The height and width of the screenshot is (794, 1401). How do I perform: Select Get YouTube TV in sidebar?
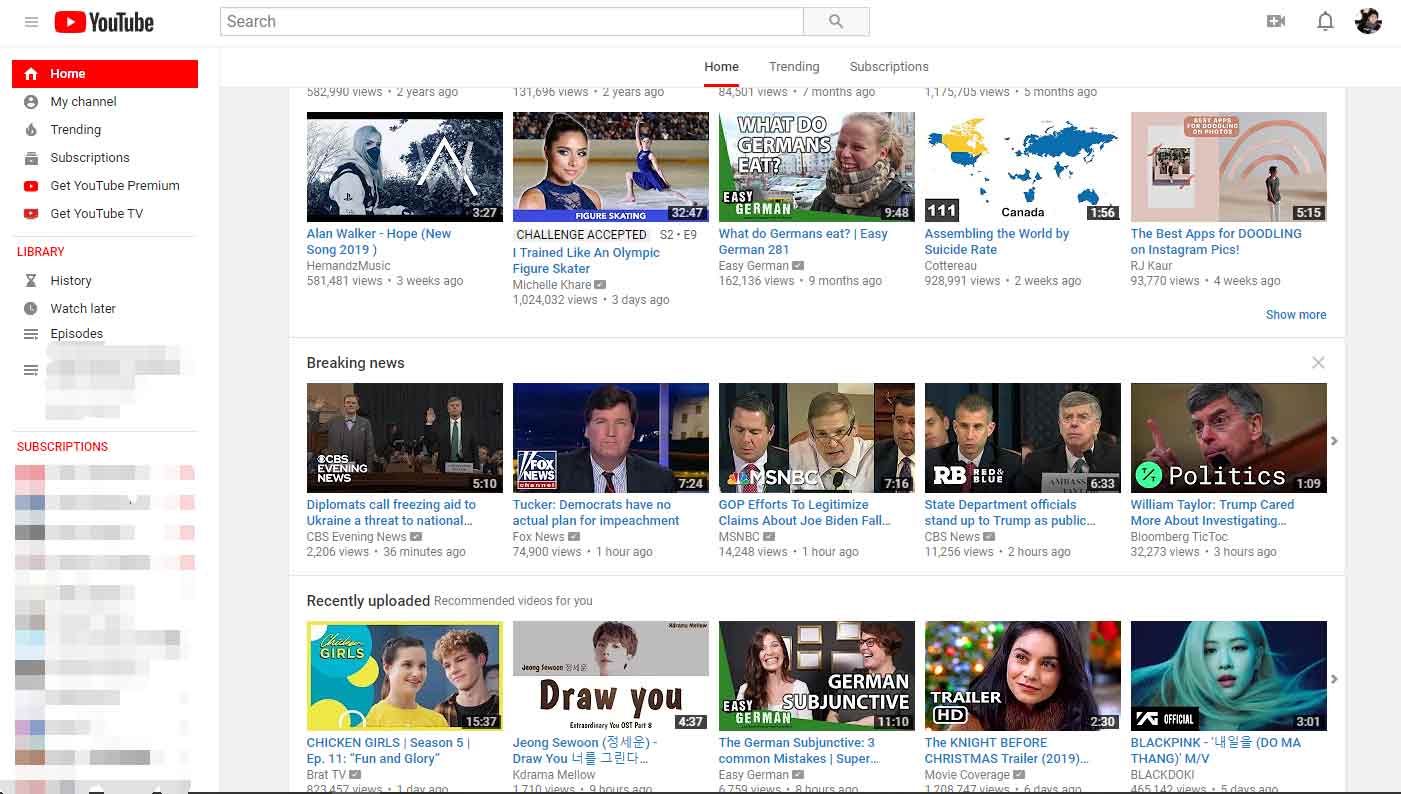pyautogui.click(x=98, y=213)
